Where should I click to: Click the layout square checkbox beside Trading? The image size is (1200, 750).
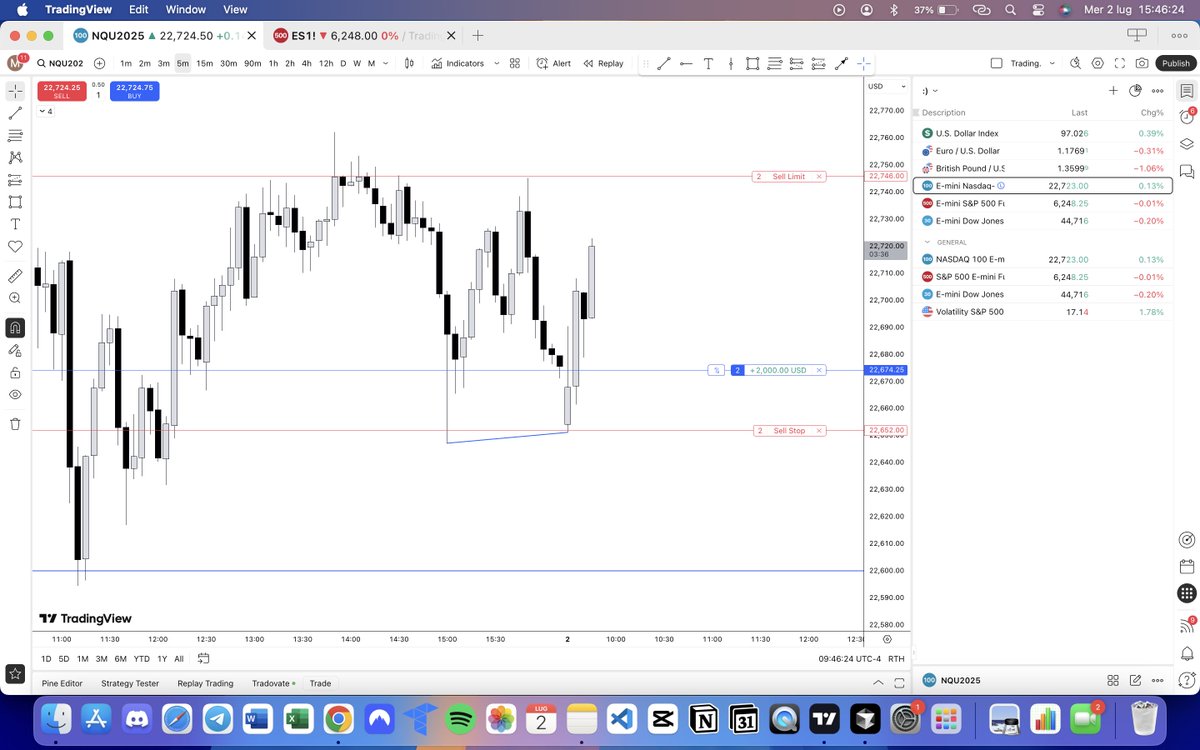coord(996,63)
